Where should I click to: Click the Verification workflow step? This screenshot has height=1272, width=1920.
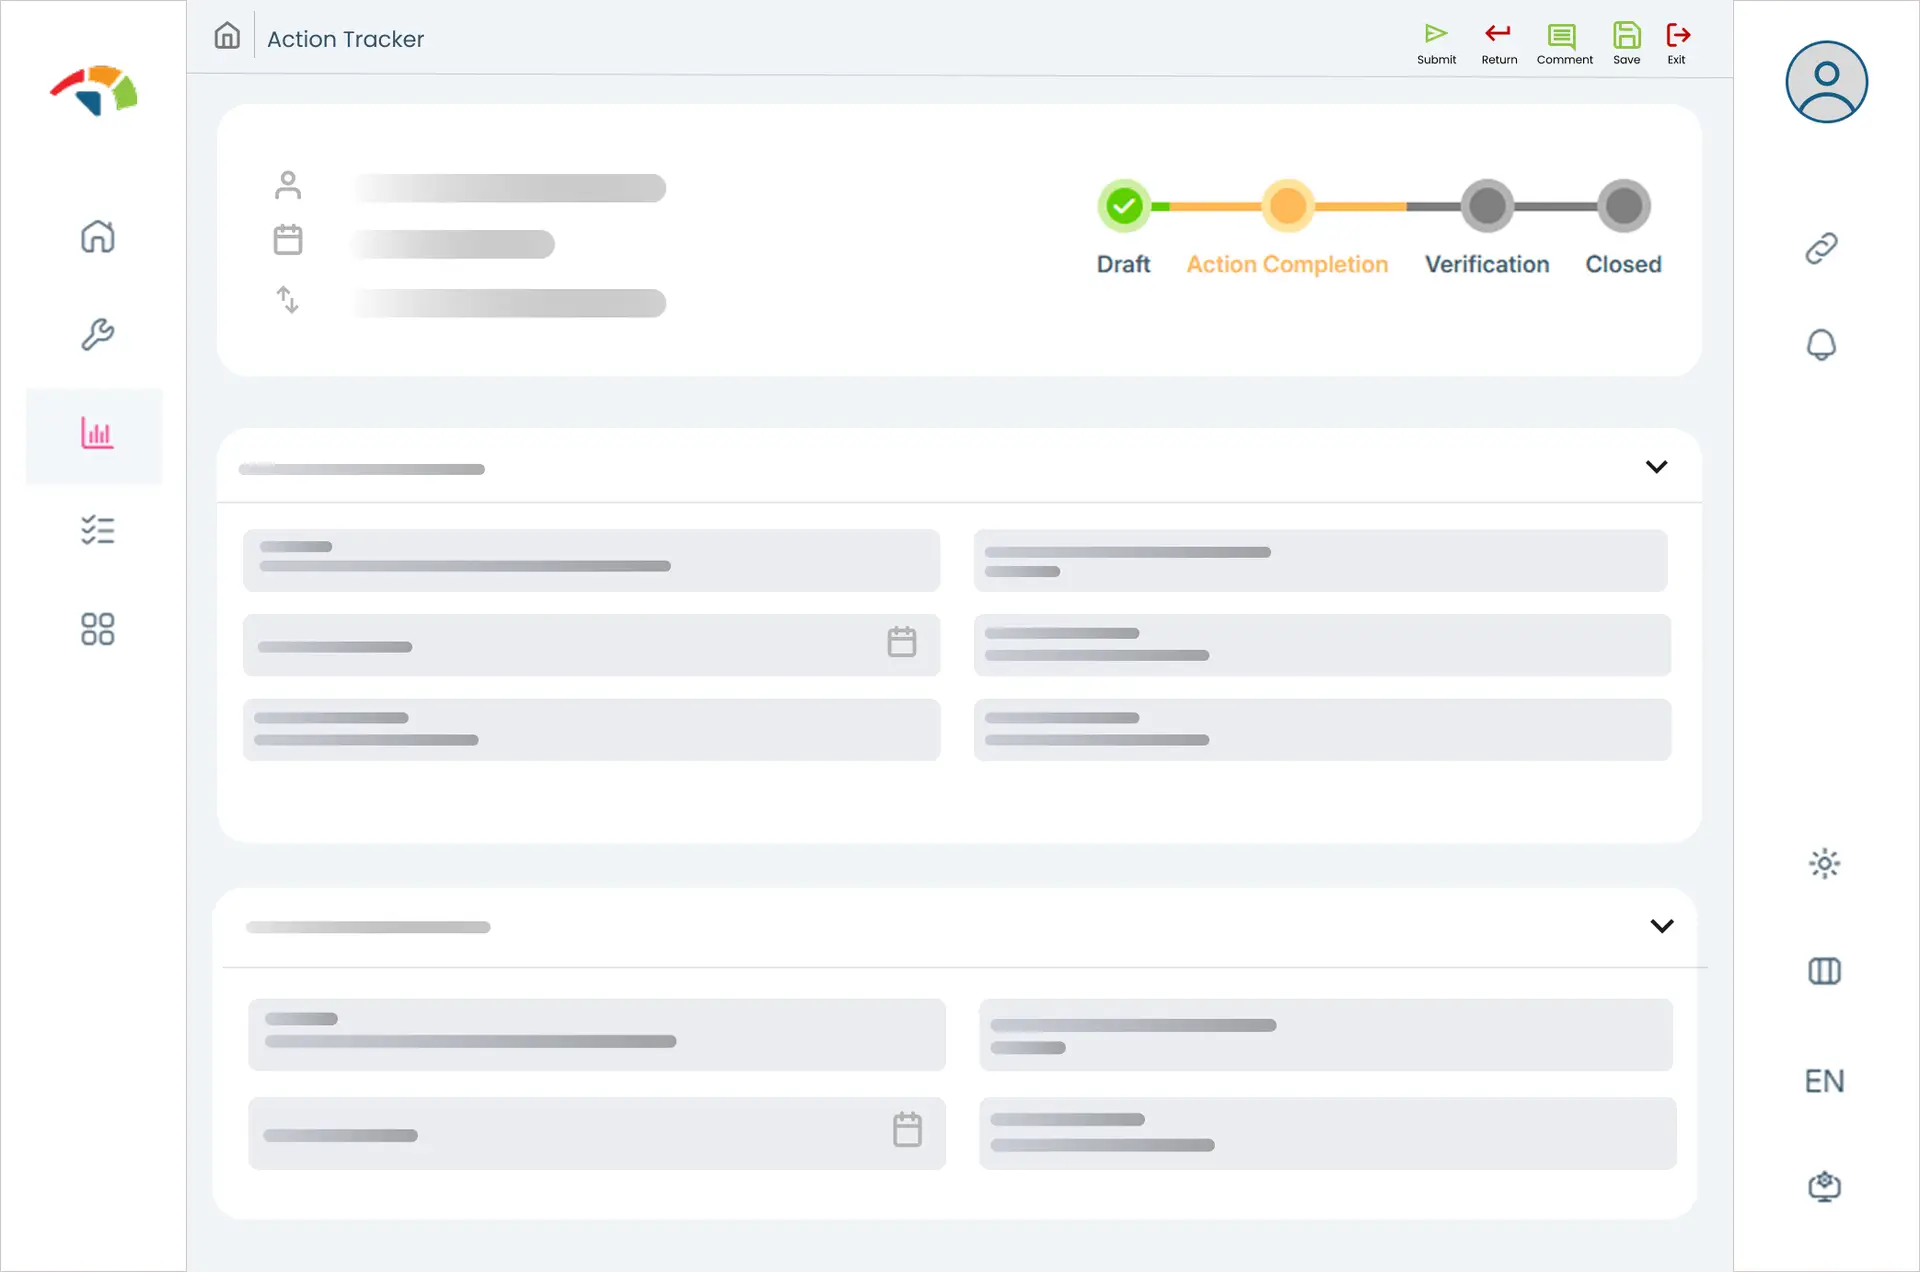coord(1487,207)
